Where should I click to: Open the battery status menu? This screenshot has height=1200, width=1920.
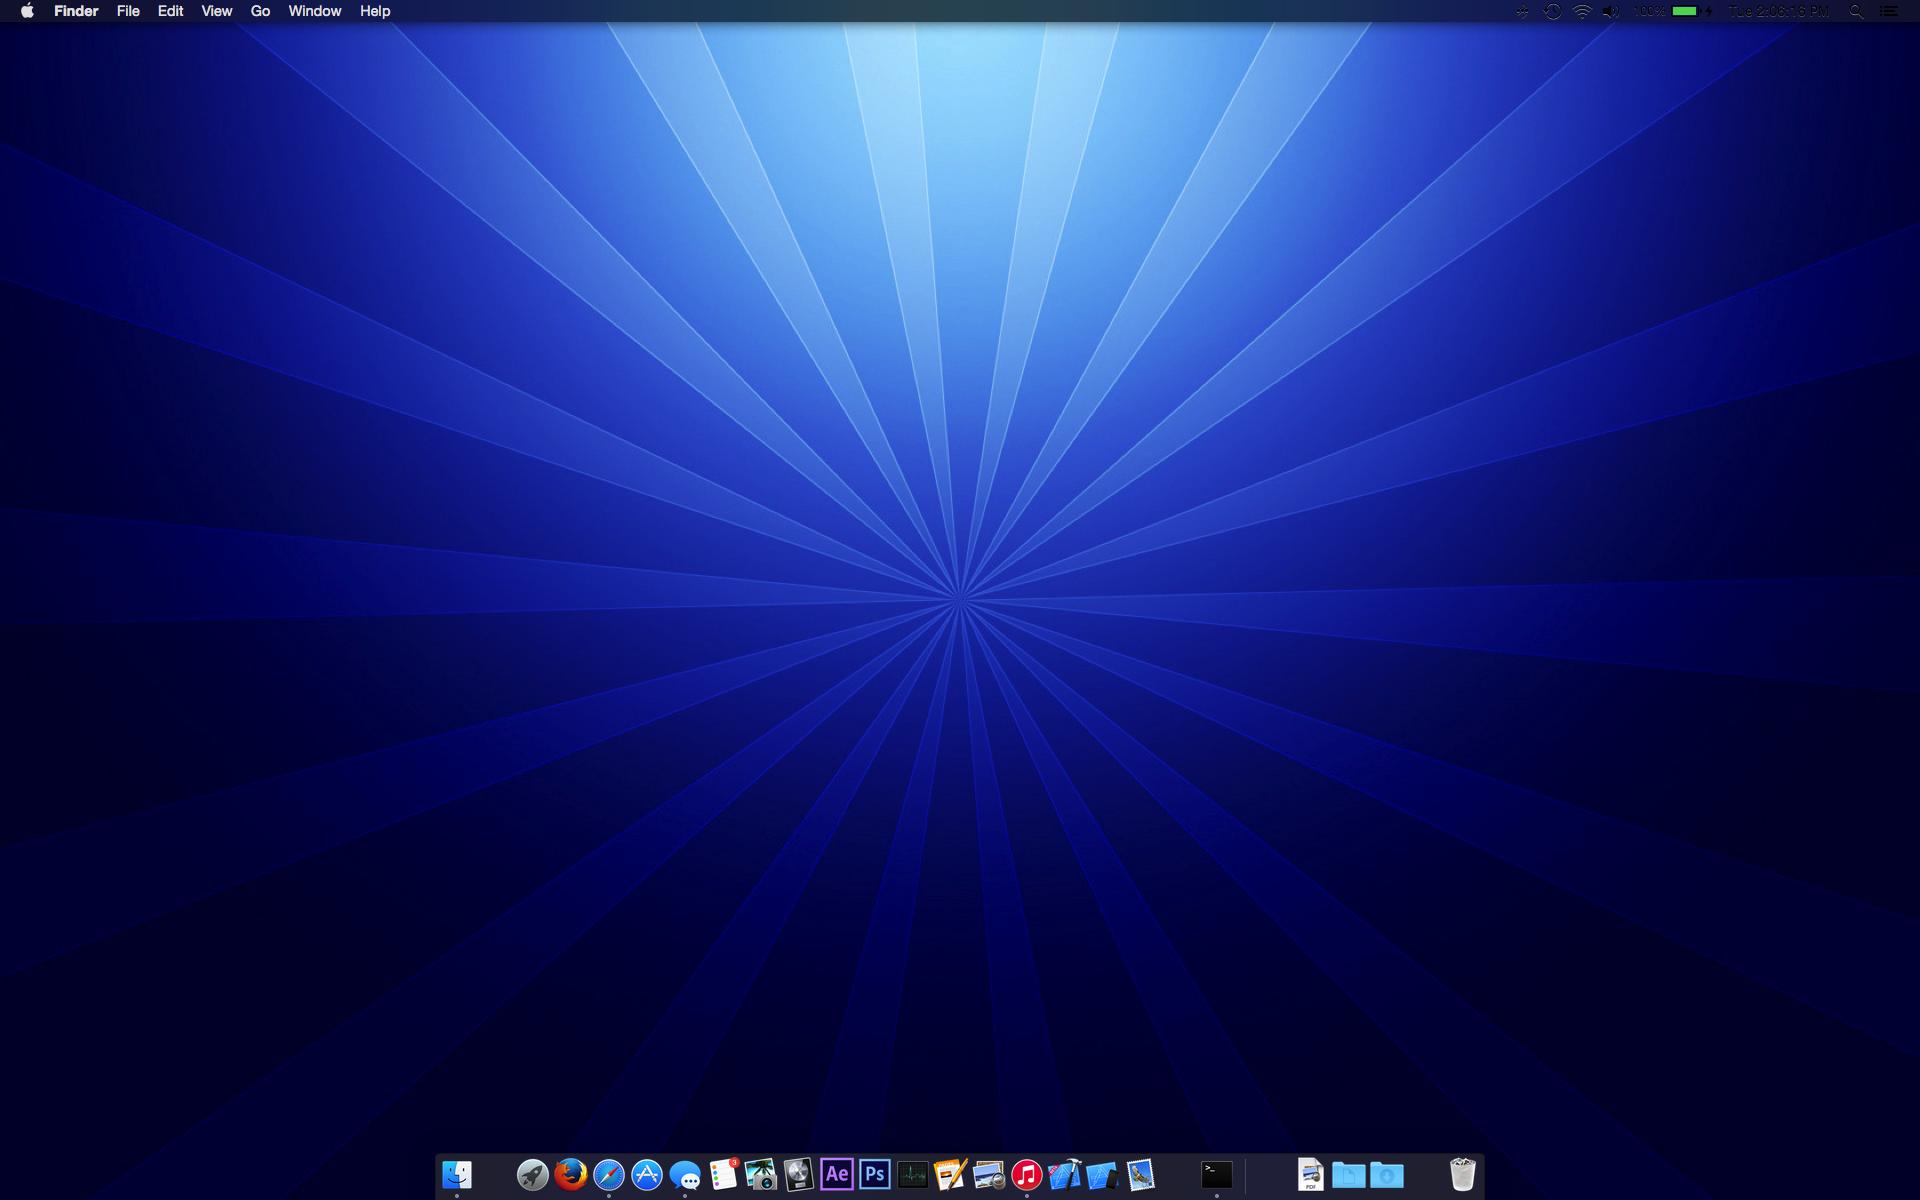pos(1674,11)
